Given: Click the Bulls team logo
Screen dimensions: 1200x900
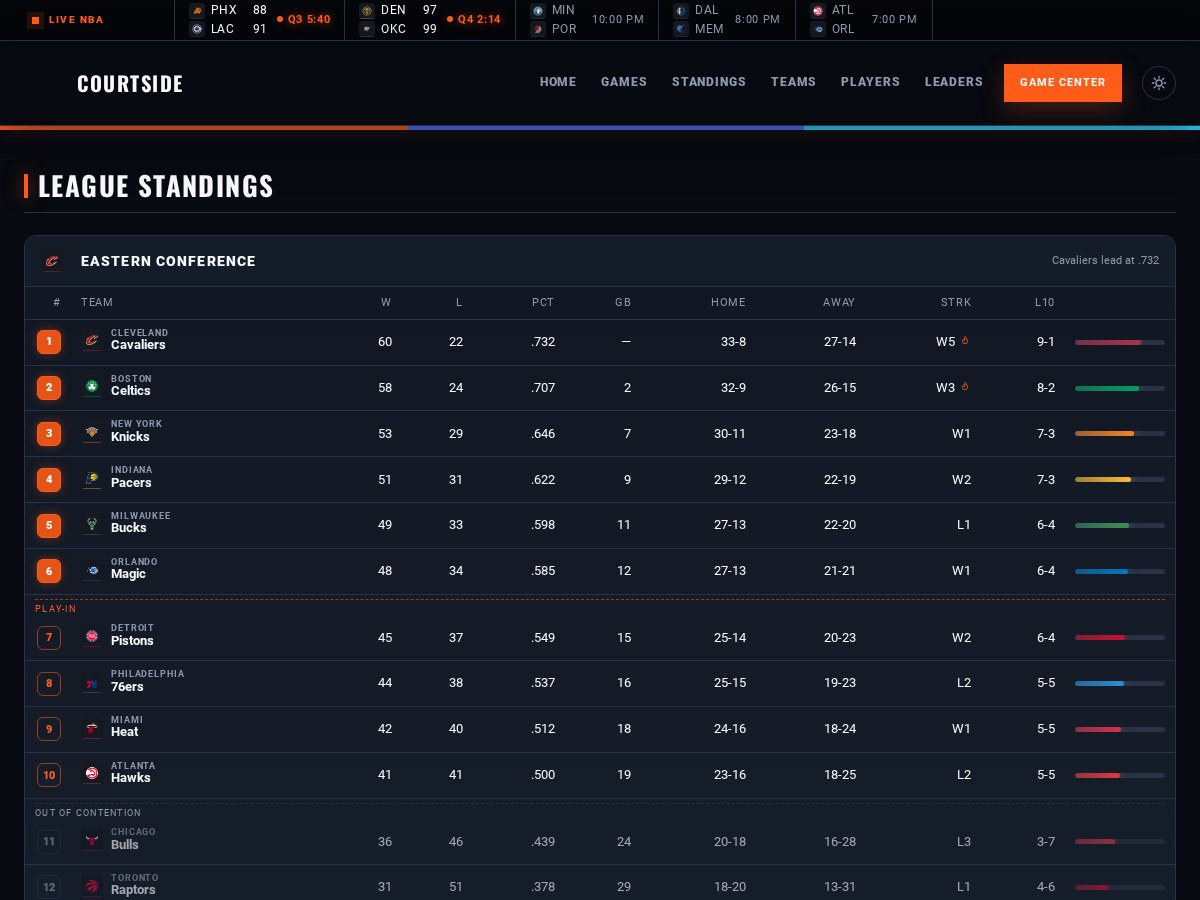Looking at the screenshot, I should click(x=92, y=841).
